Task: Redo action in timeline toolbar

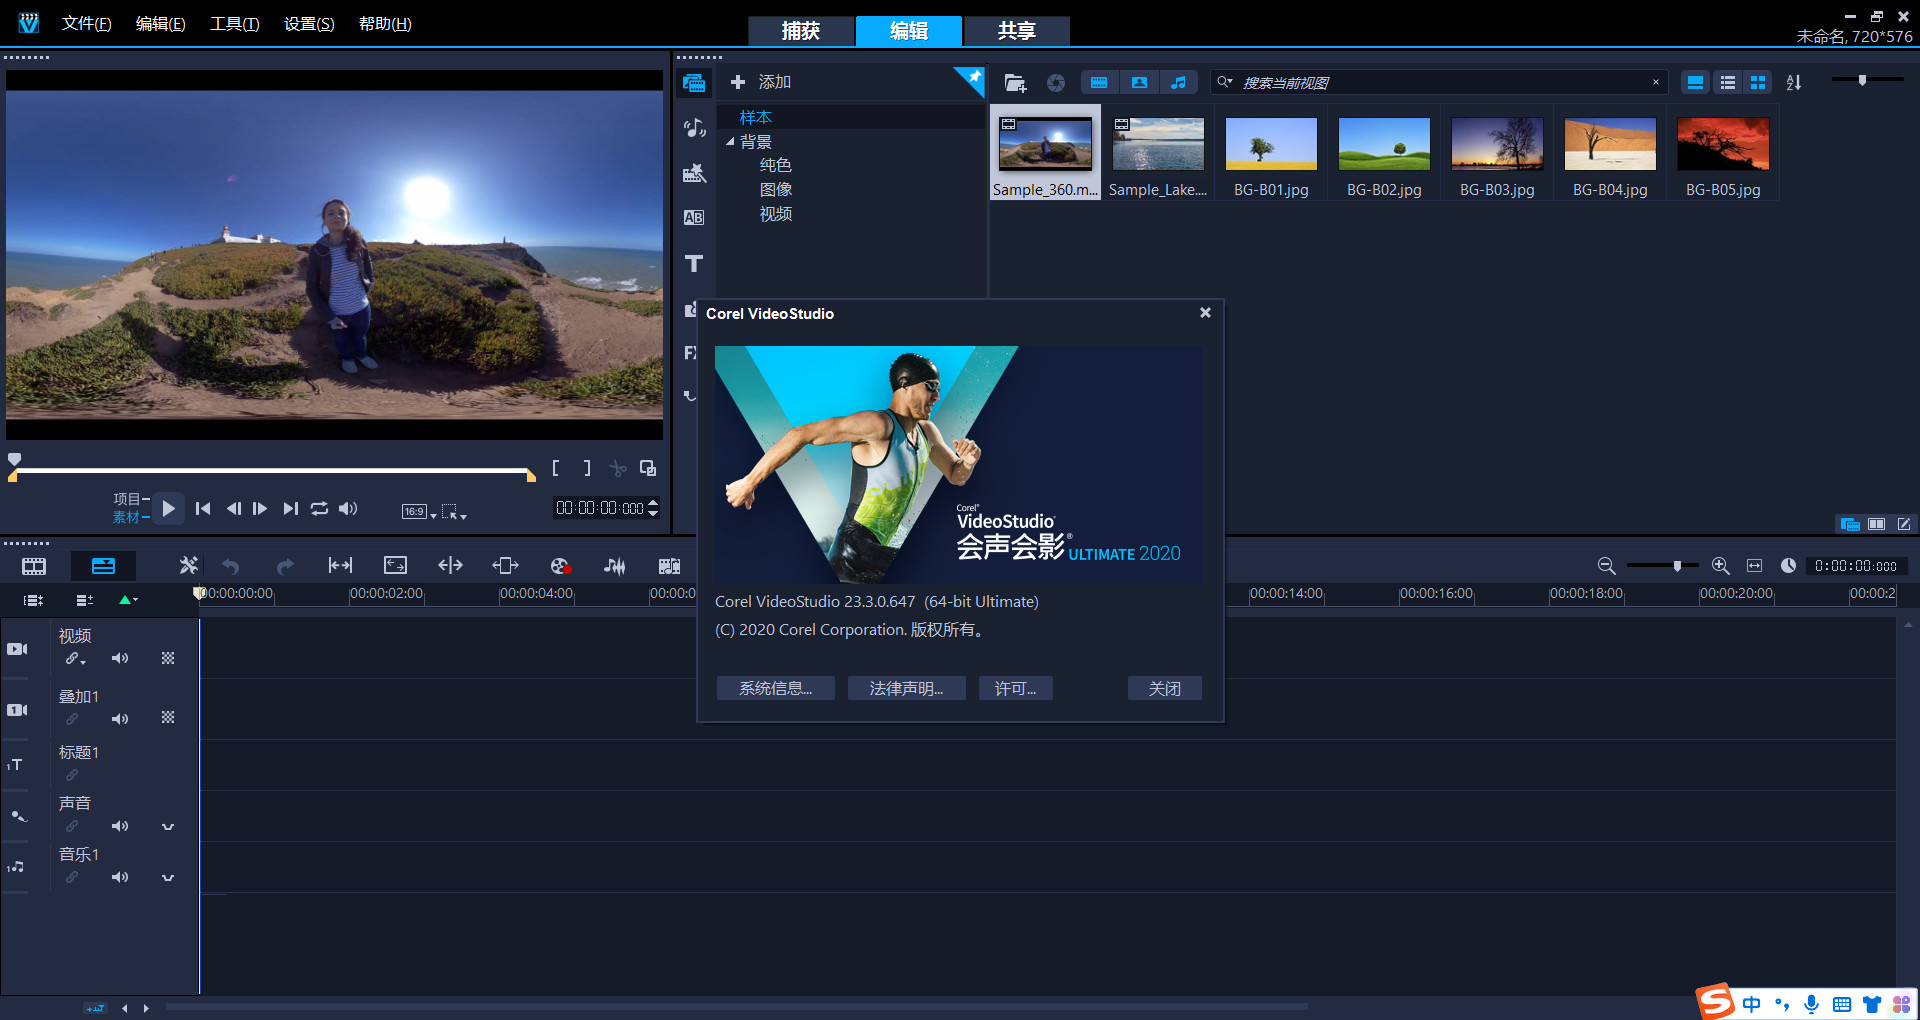Action: pyautogui.click(x=285, y=566)
